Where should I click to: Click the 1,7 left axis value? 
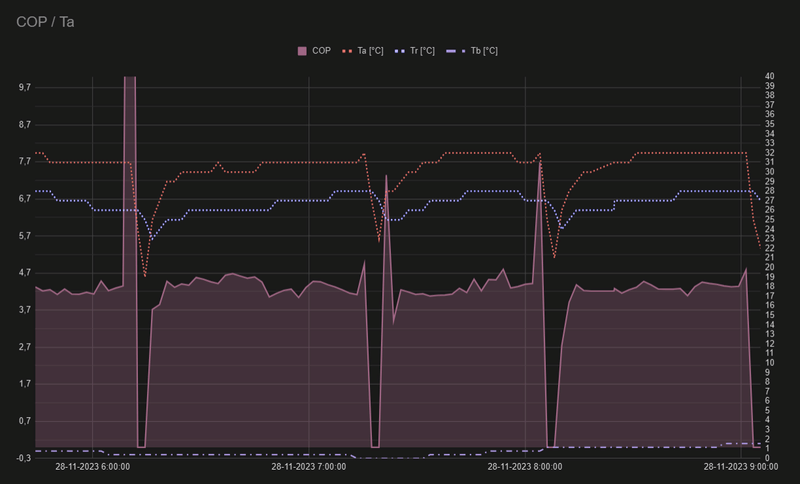(x=24, y=384)
